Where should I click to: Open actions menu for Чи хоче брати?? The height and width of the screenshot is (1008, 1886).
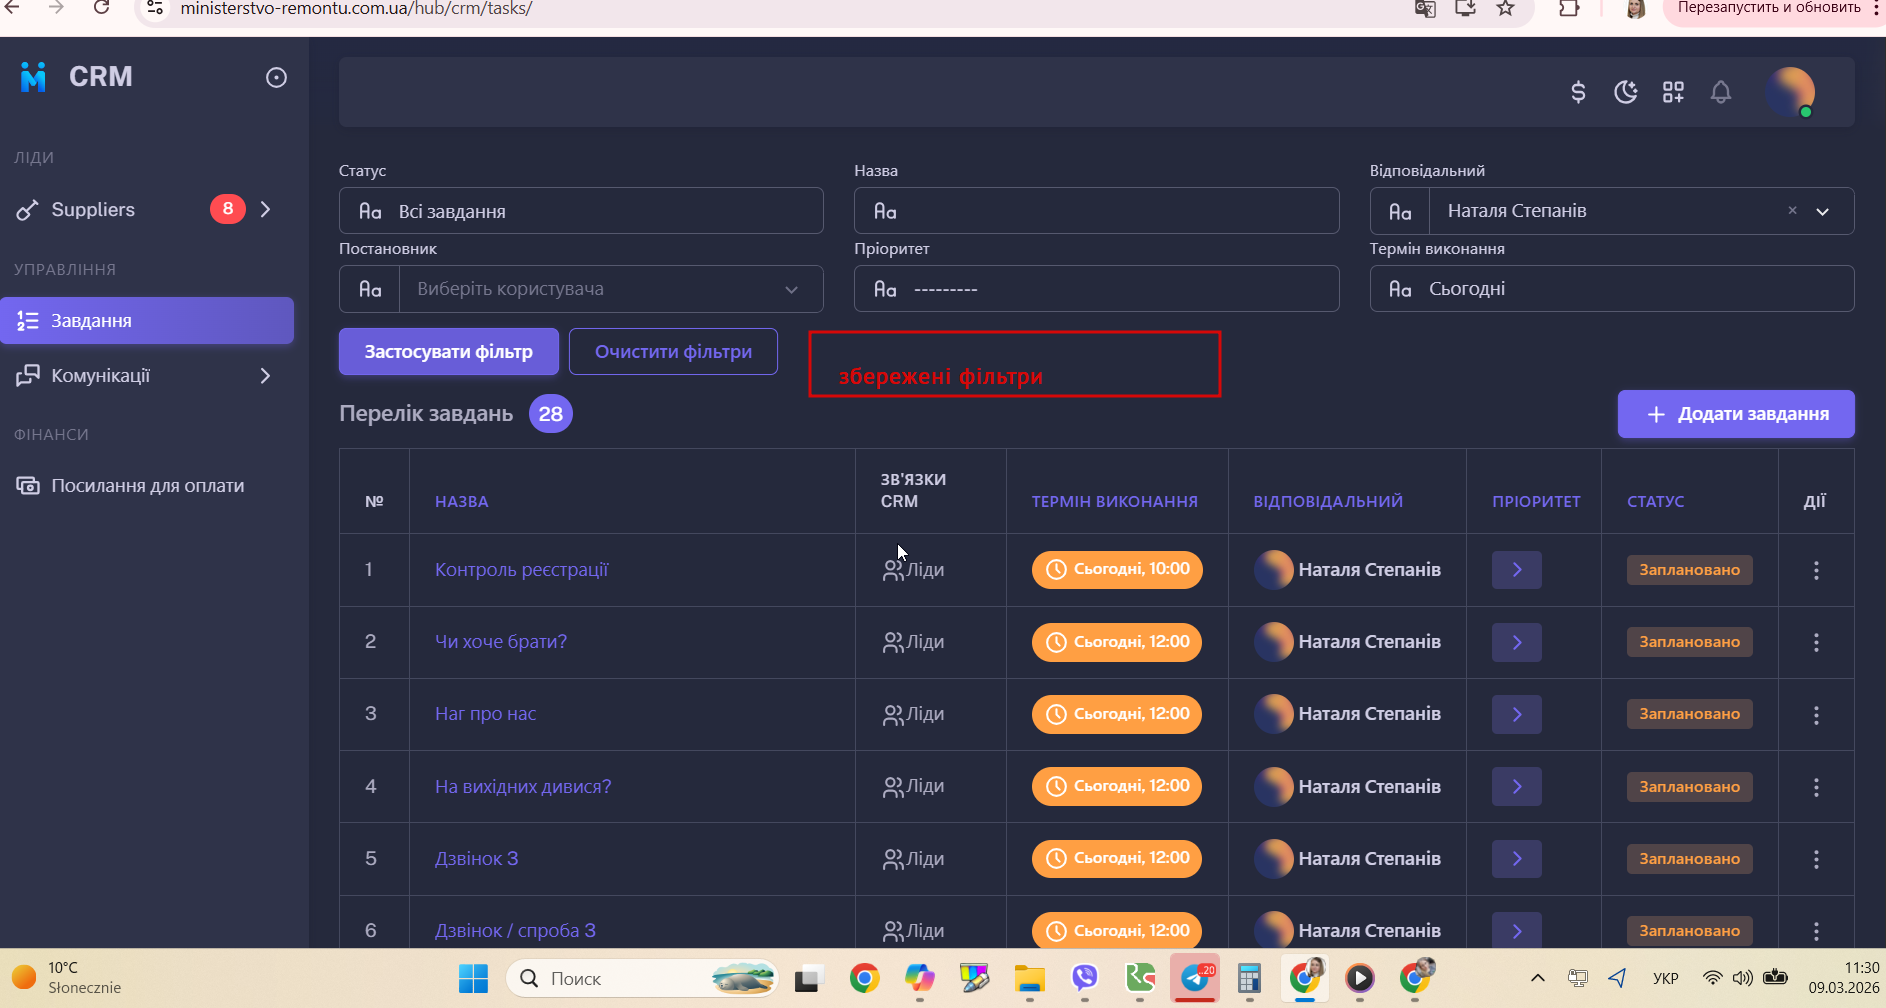pyautogui.click(x=1816, y=642)
